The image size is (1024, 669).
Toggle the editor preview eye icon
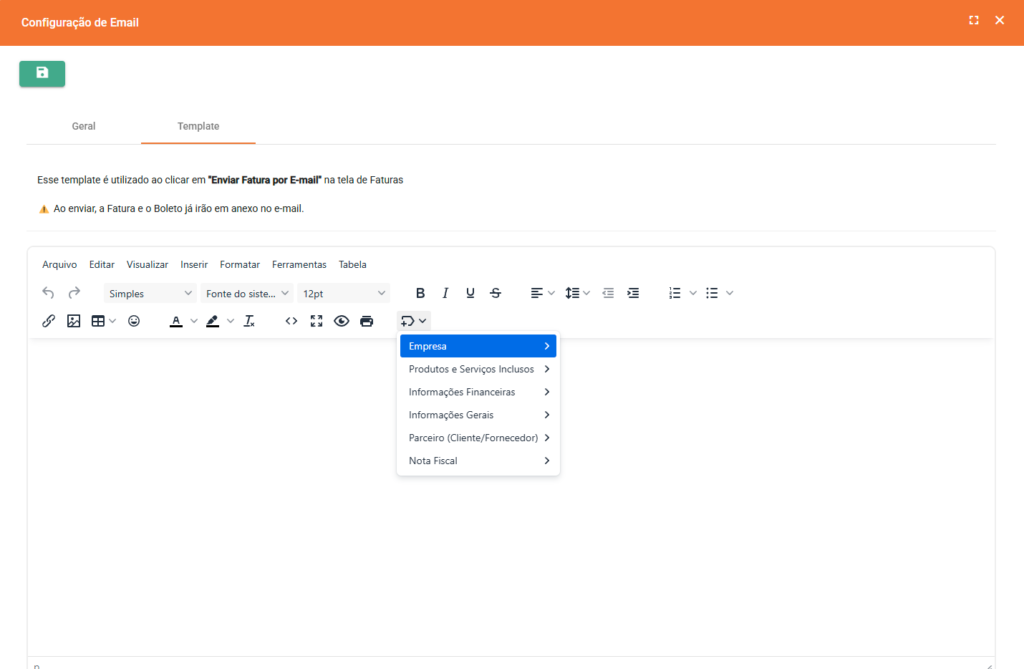(341, 321)
